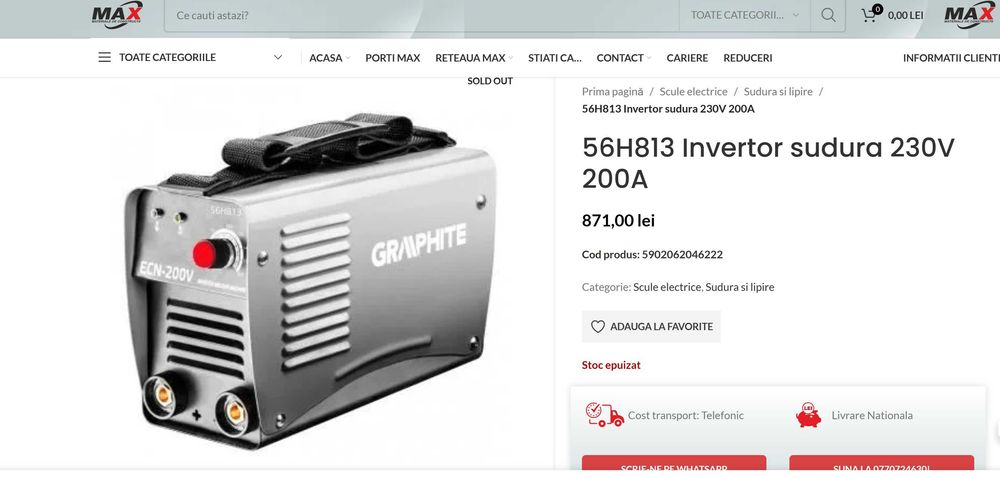Screen dimensions: 1000x478
Task: Click the heart favorite icon
Action: pyautogui.click(x=598, y=326)
